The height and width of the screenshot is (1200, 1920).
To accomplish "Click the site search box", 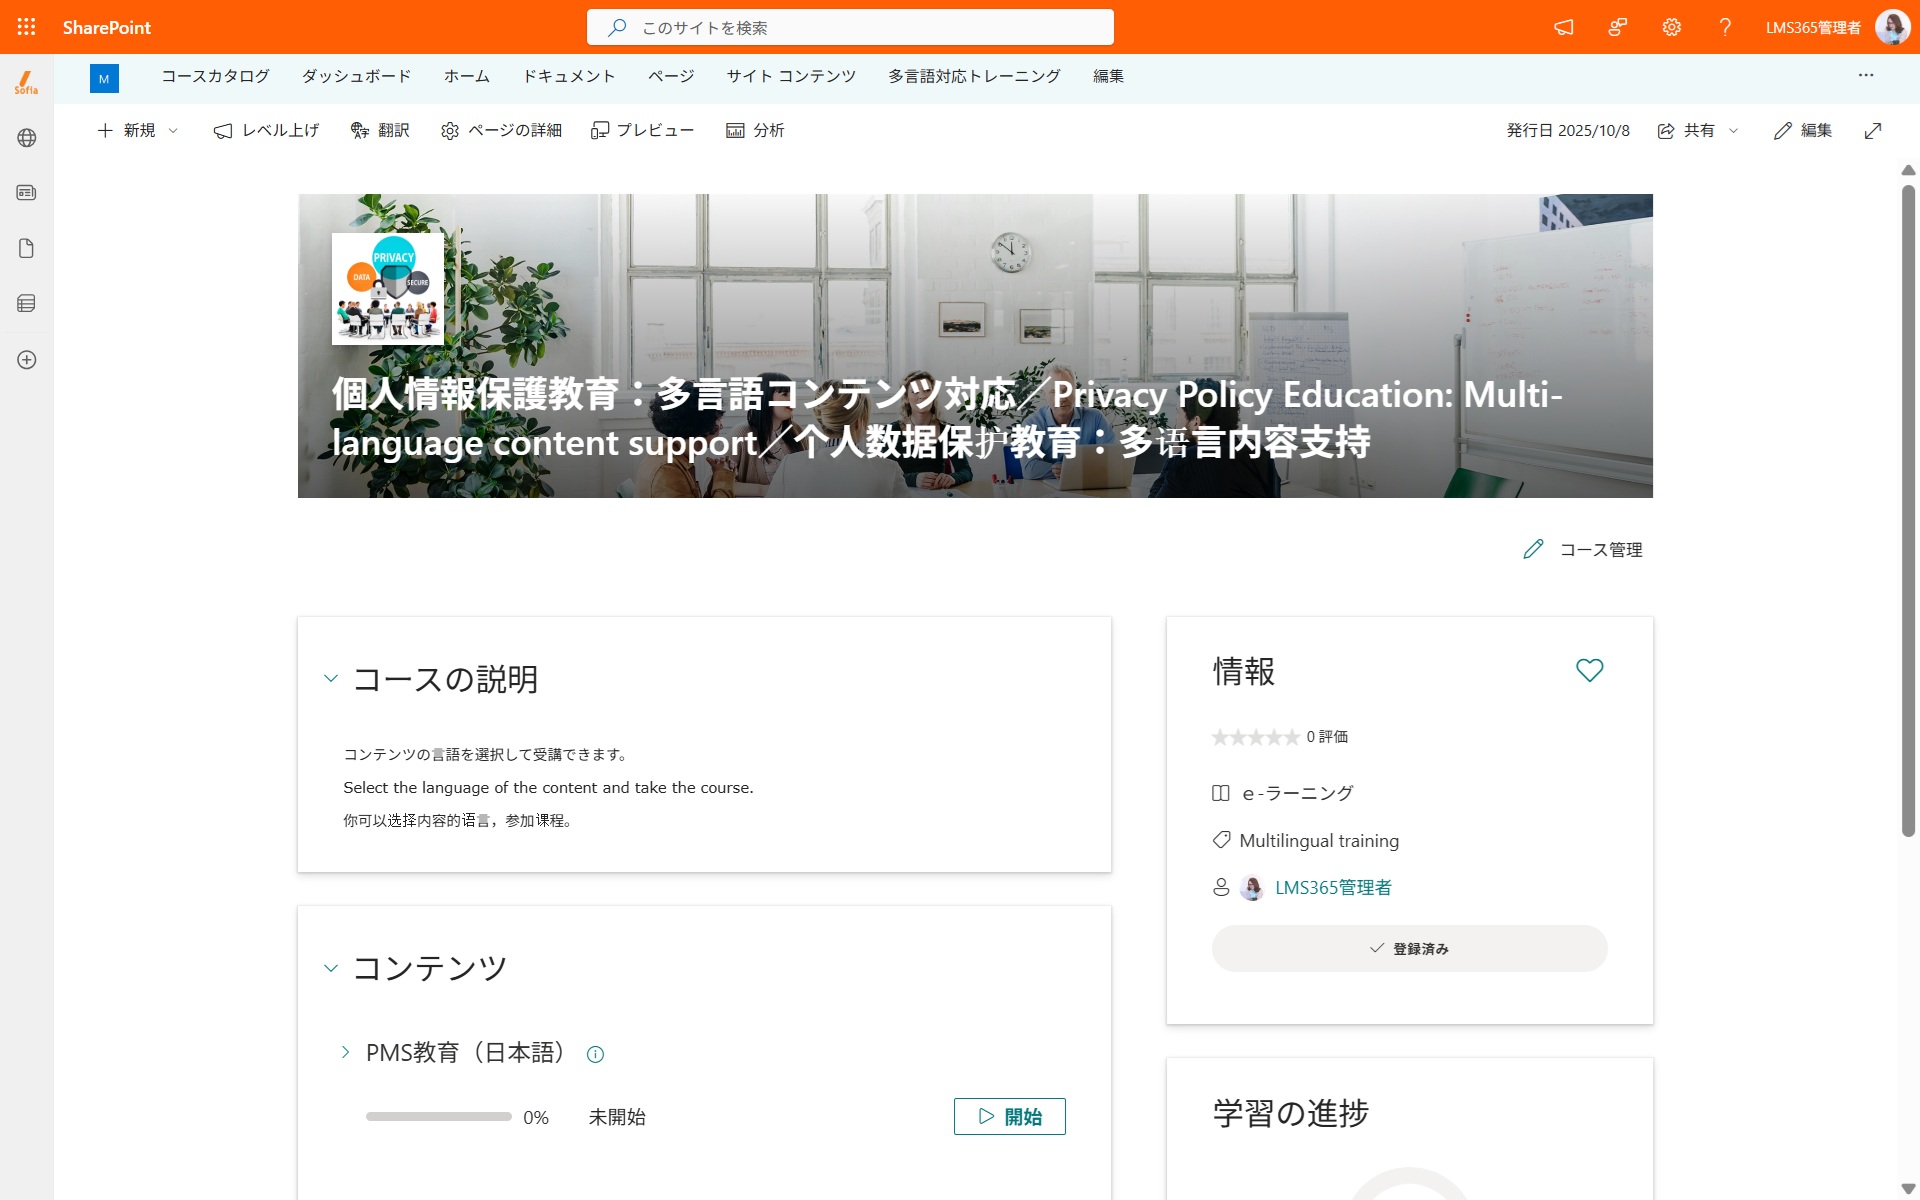I will (x=850, y=27).
